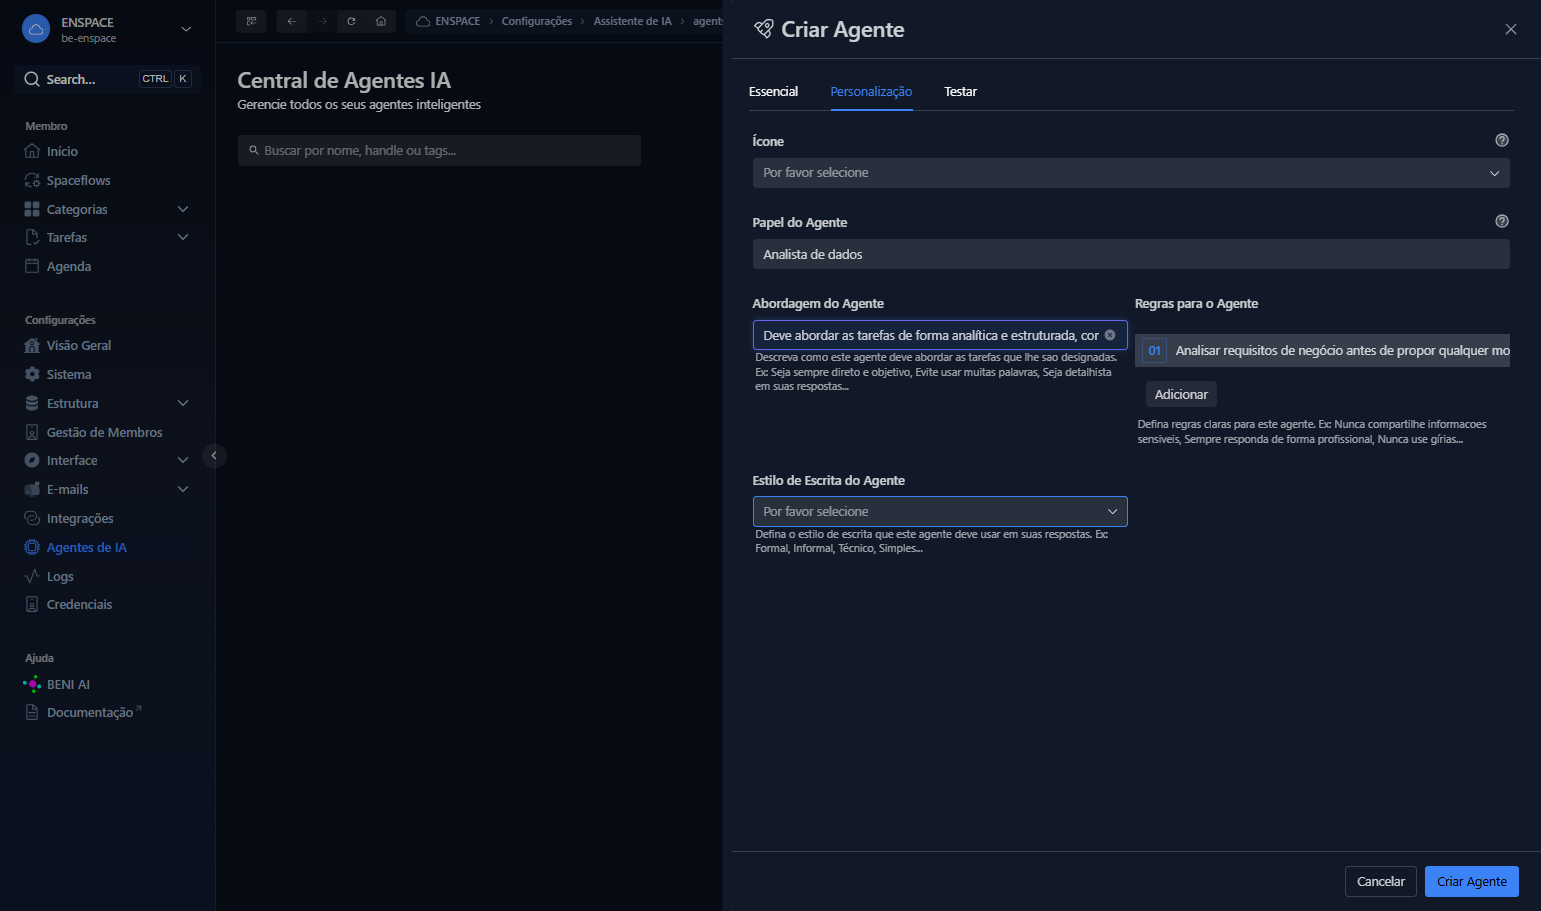
Task: Switch to the Testar tab
Action: tap(960, 91)
